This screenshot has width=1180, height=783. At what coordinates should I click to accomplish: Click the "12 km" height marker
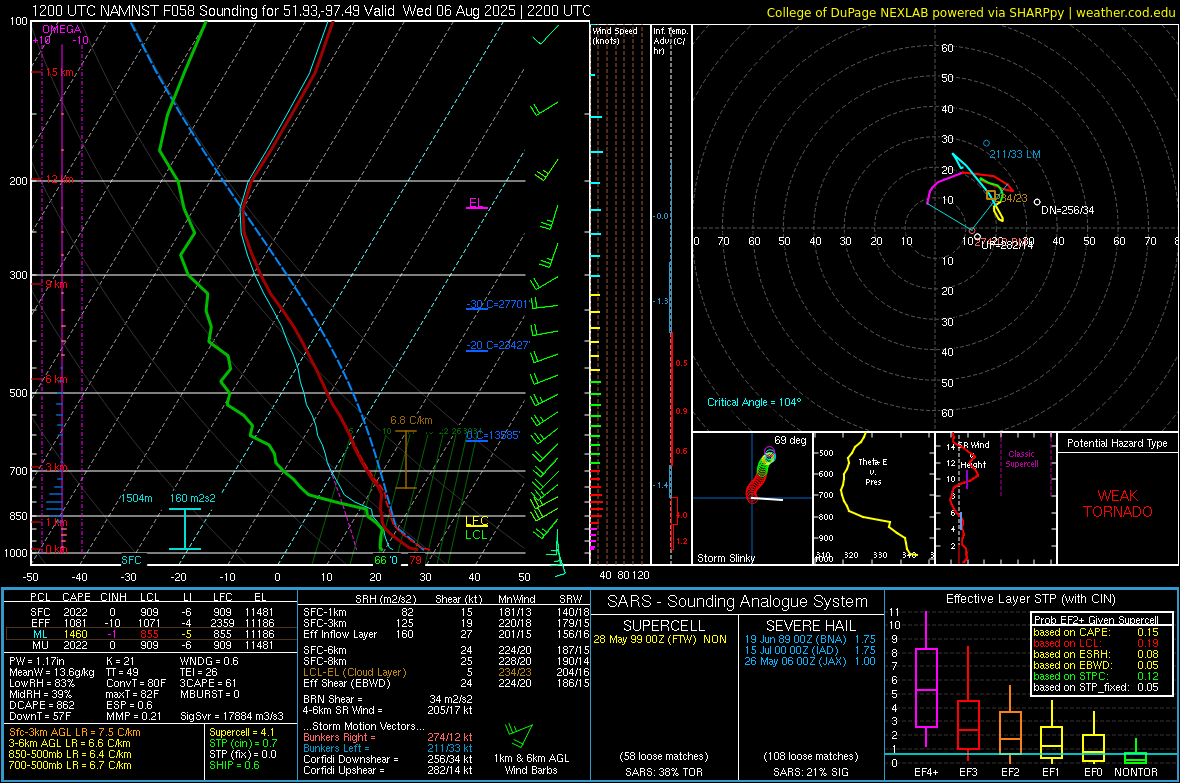coord(59,179)
